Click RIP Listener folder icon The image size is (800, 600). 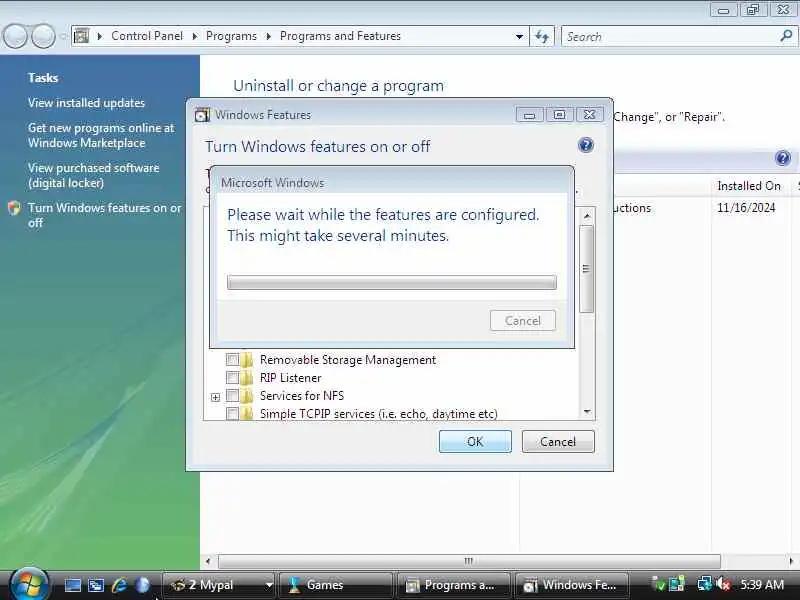coord(247,378)
